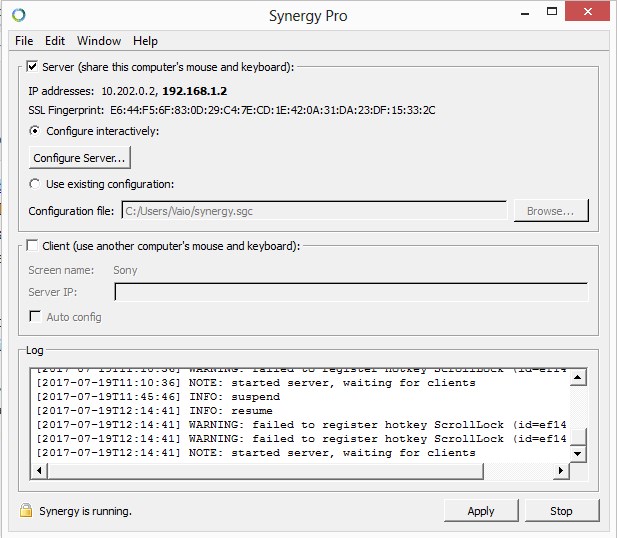Click the log line 'INFO: suspend'
617x538 pixels.
click(158, 396)
